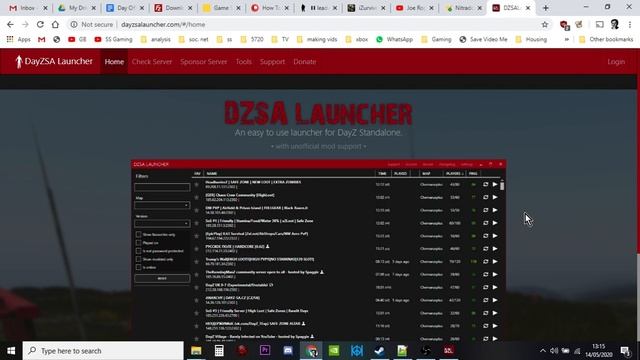
Task: Open the Chrome cast media icon
Action: pos(600,24)
